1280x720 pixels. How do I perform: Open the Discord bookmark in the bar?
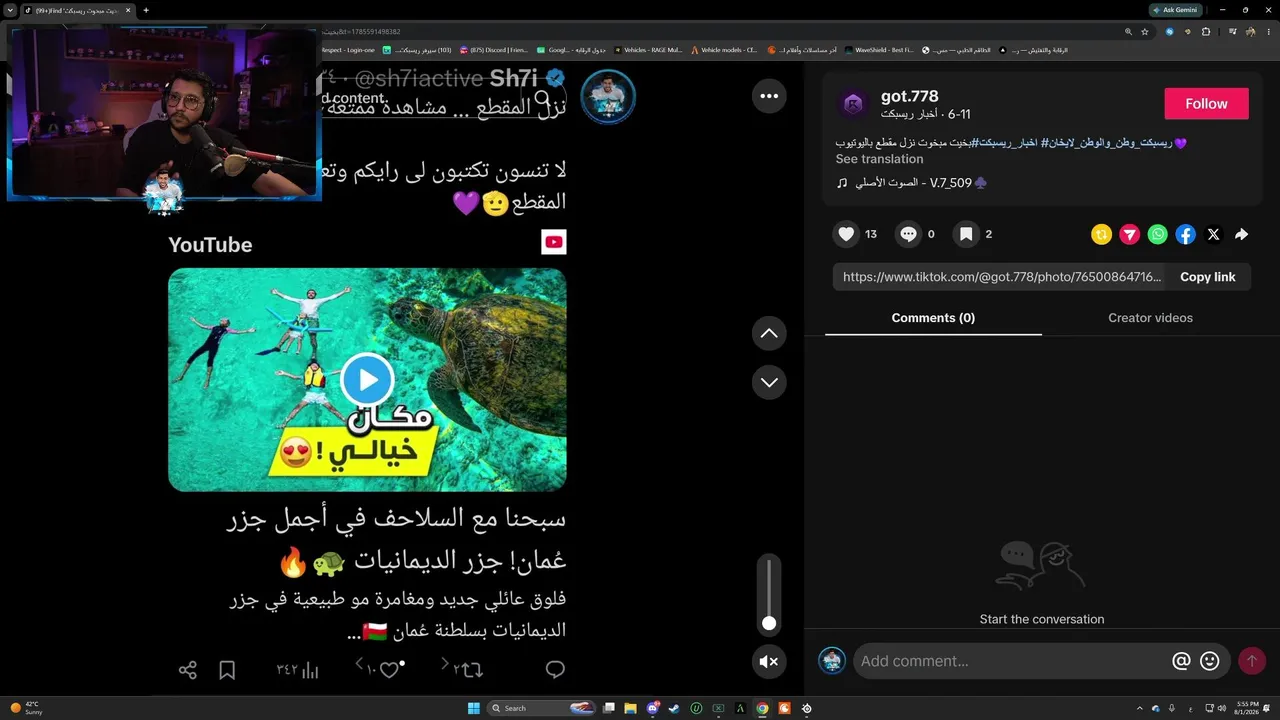click(493, 49)
